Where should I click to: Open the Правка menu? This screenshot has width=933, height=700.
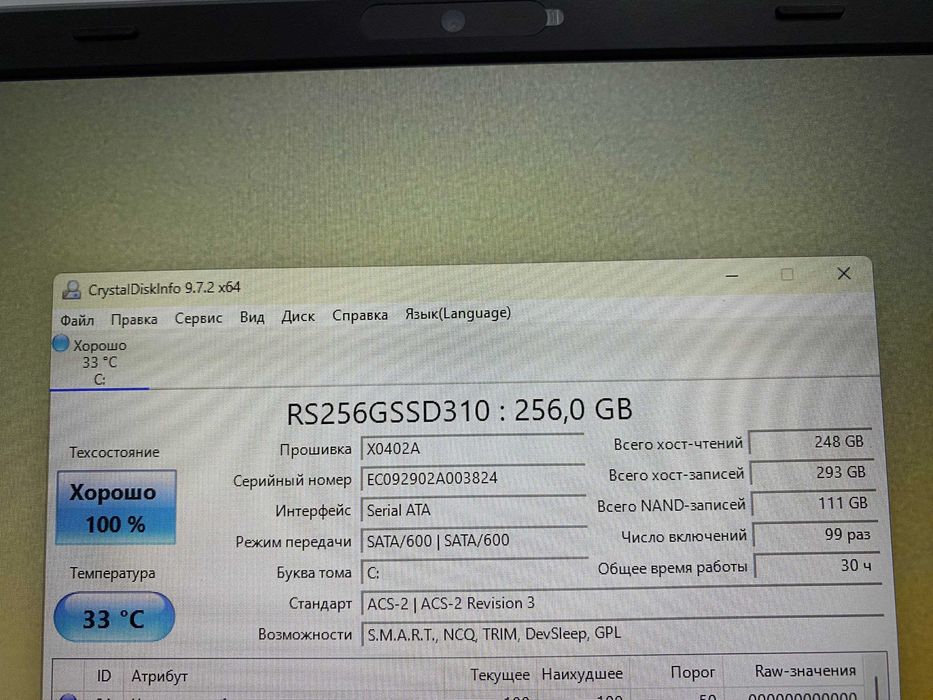point(134,319)
